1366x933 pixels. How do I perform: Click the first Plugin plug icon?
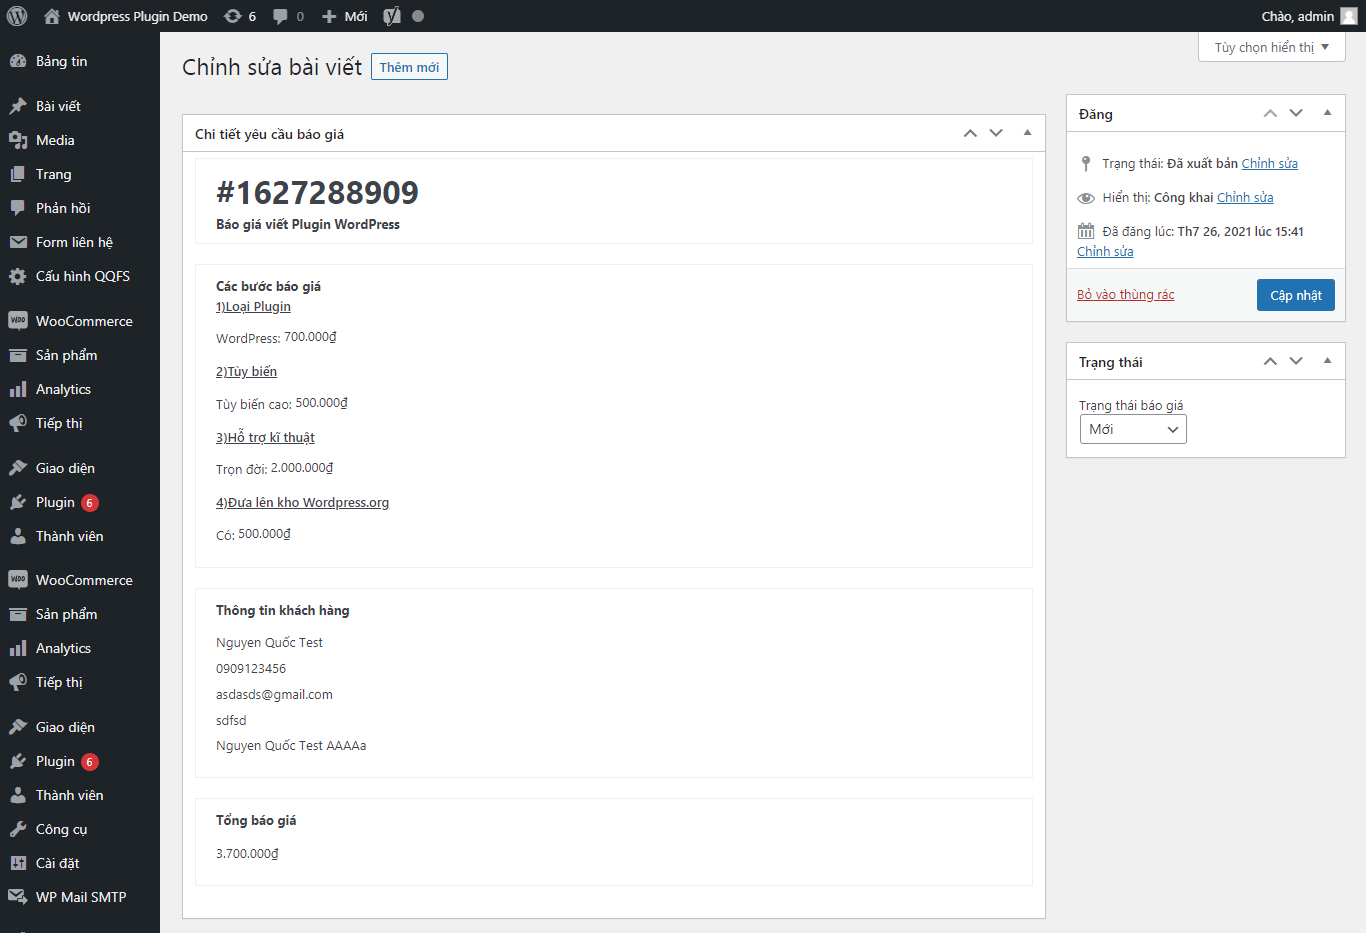pyautogui.click(x=18, y=502)
